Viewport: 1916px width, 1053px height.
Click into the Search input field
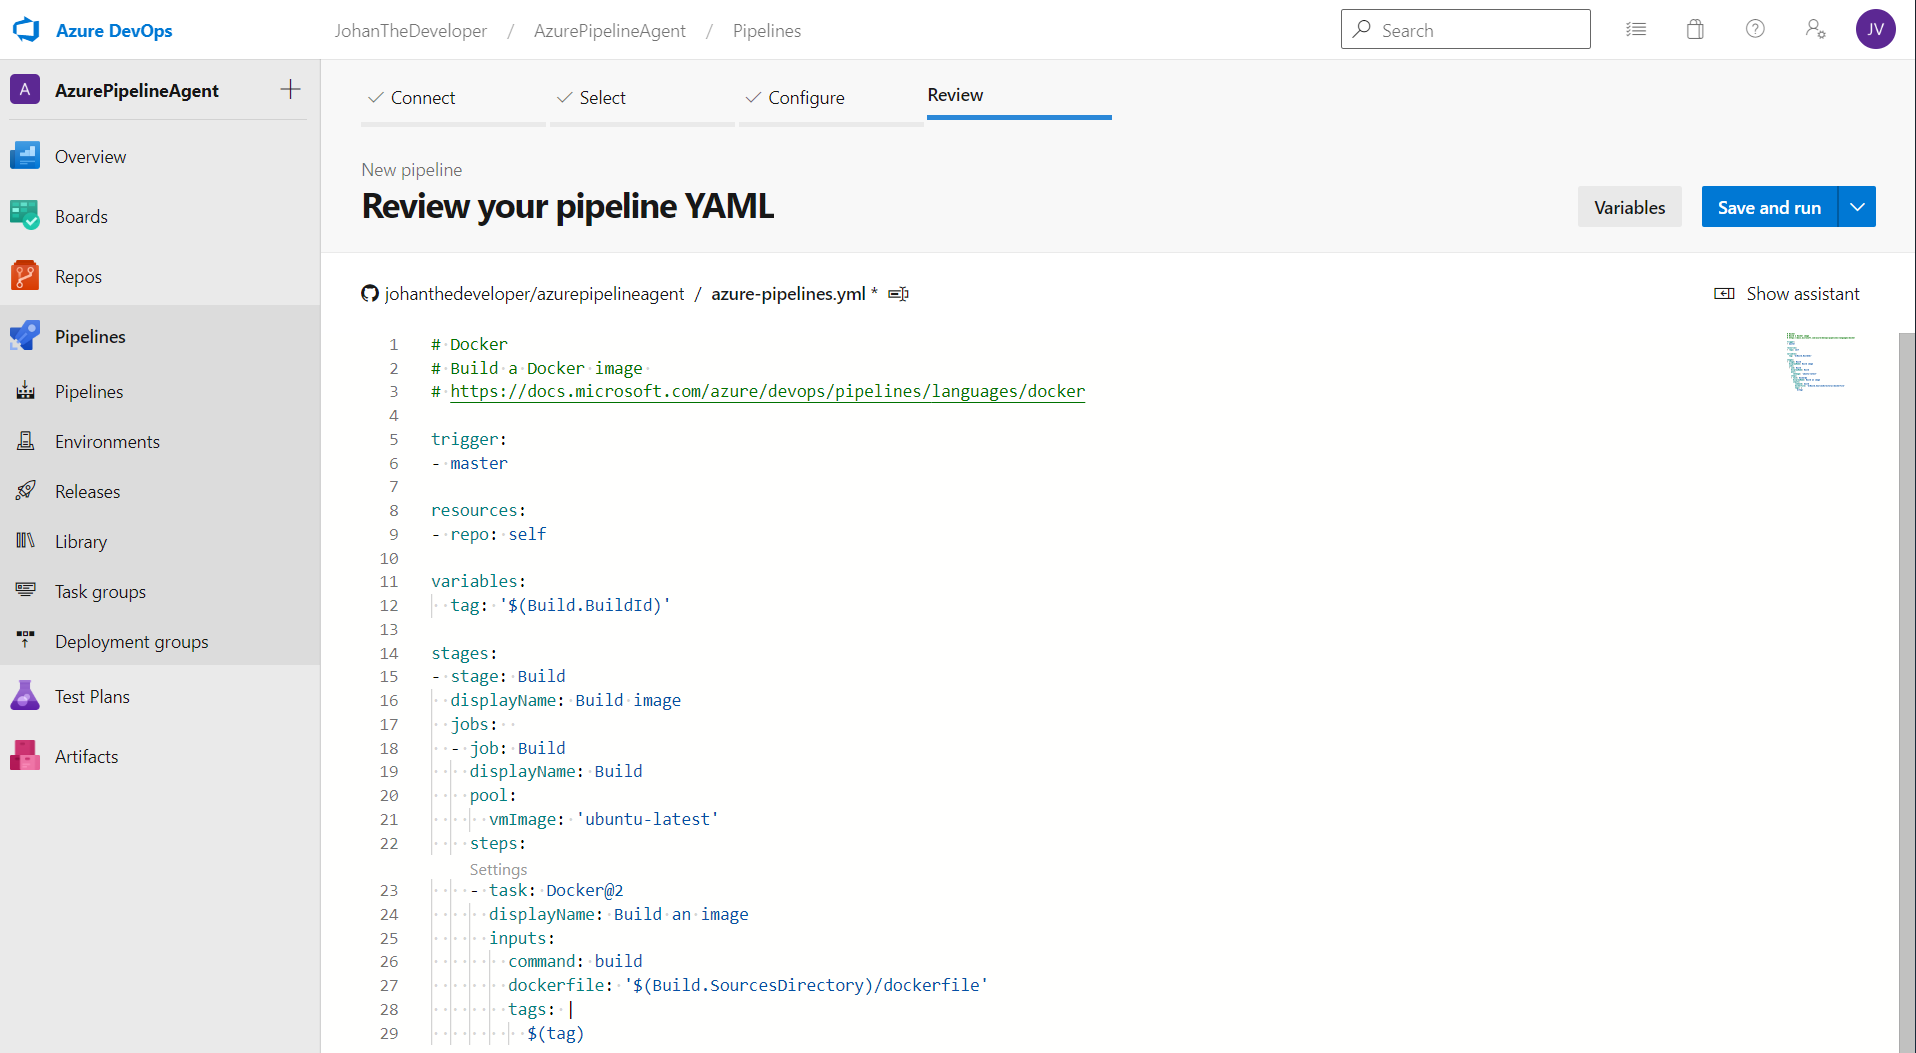coord(1465,29)
